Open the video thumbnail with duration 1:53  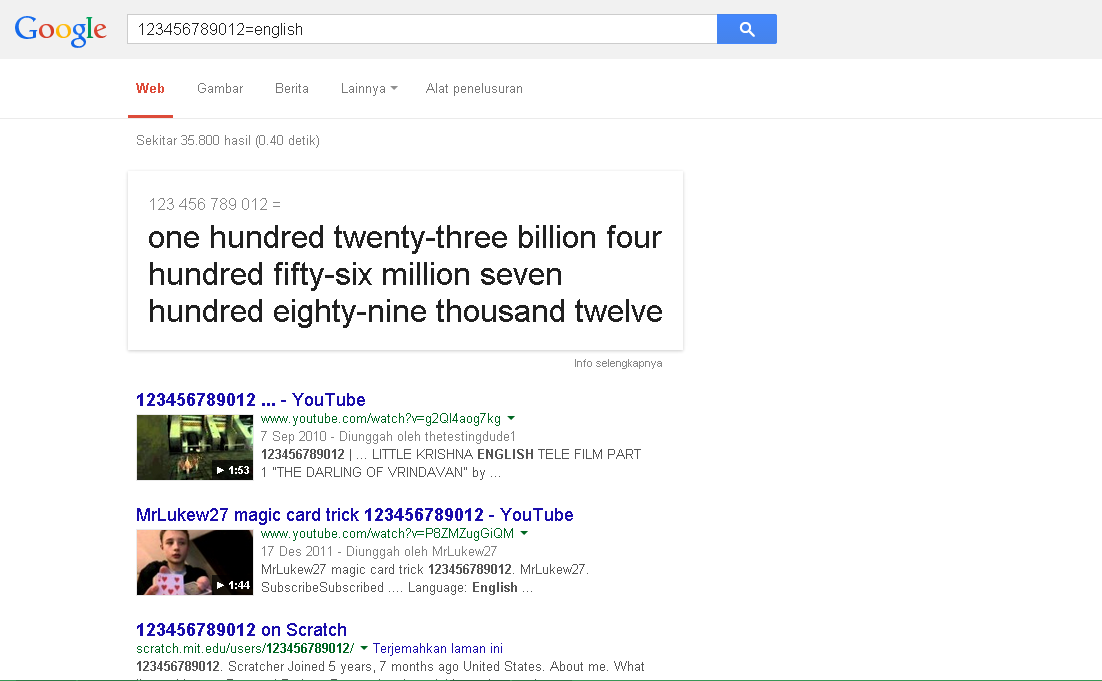(x=195, y=447)
